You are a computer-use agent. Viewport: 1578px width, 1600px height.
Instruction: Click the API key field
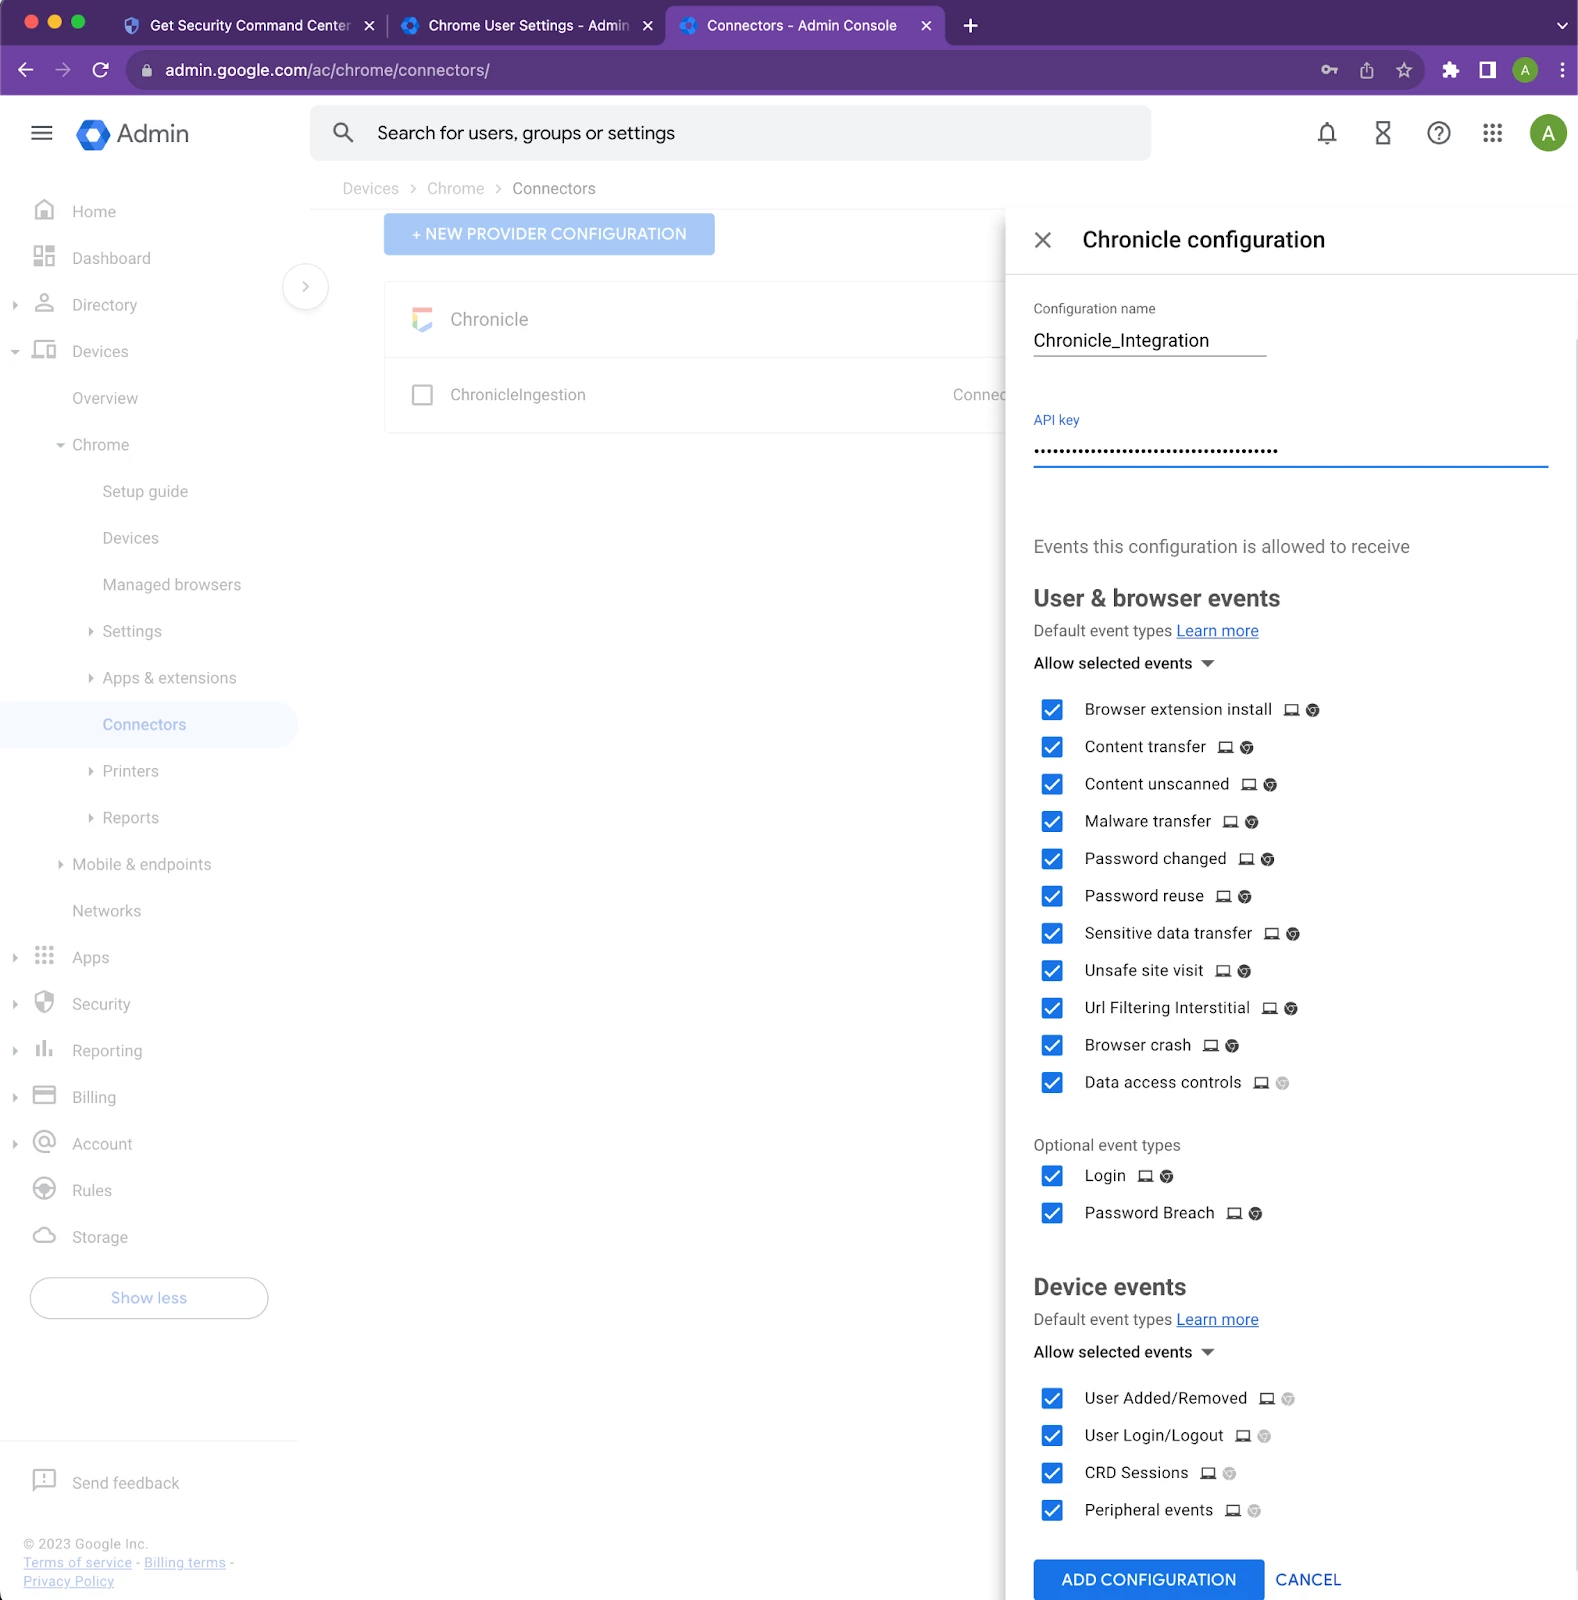pyautogui.click(x=1290, y=450)
